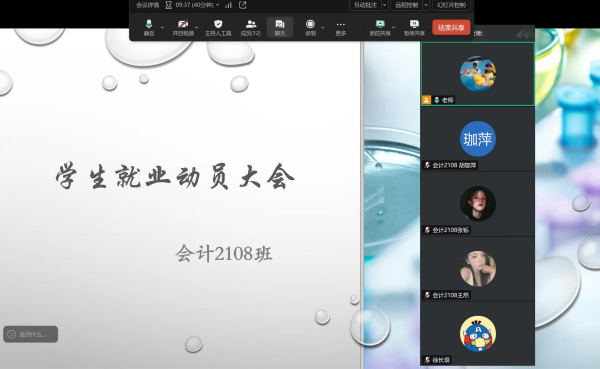Open 主持人工具 host tools shield icon
Viewport: 600px width, 369px height.
pyautogui.click(x=218, y=28)
